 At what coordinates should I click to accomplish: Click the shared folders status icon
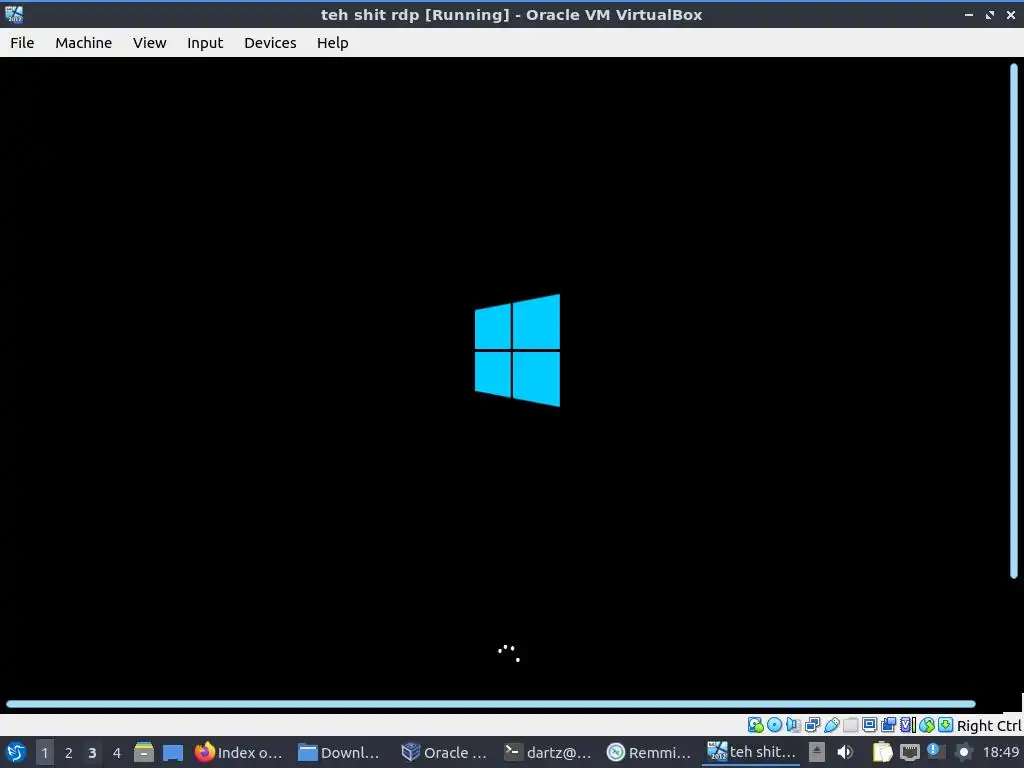[x=850, y=725]
